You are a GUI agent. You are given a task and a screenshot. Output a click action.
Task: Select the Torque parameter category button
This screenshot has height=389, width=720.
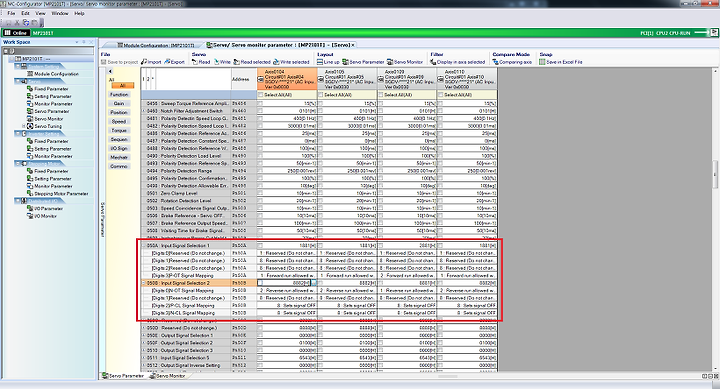[119, 130]
